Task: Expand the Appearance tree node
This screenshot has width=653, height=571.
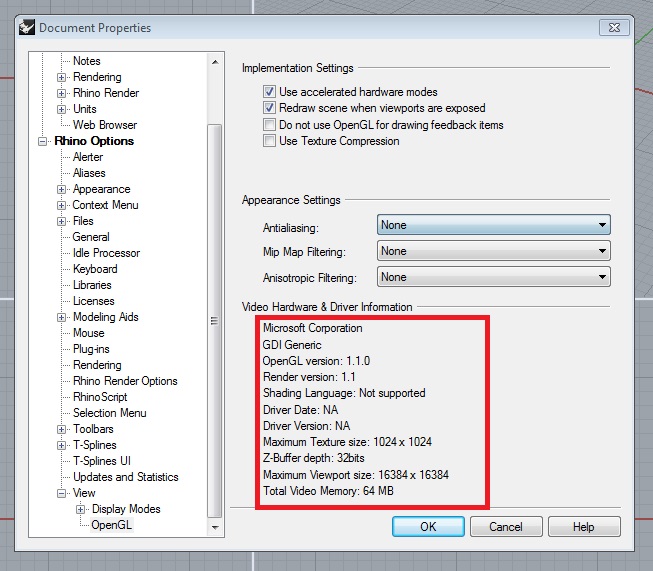Action: pyautogui.click(x=61, y=190)
